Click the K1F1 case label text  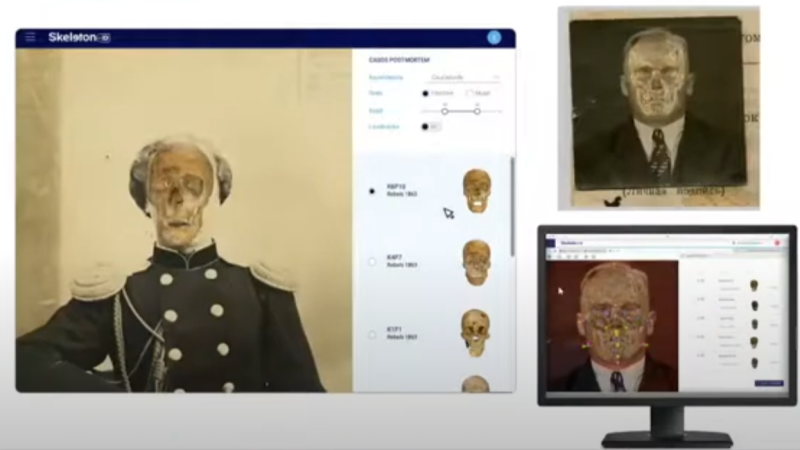click(x=402, y=333)
